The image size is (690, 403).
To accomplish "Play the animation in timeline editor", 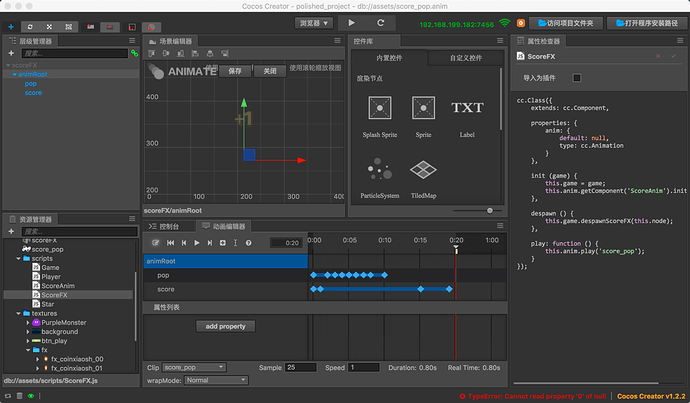I will point(196,242).
